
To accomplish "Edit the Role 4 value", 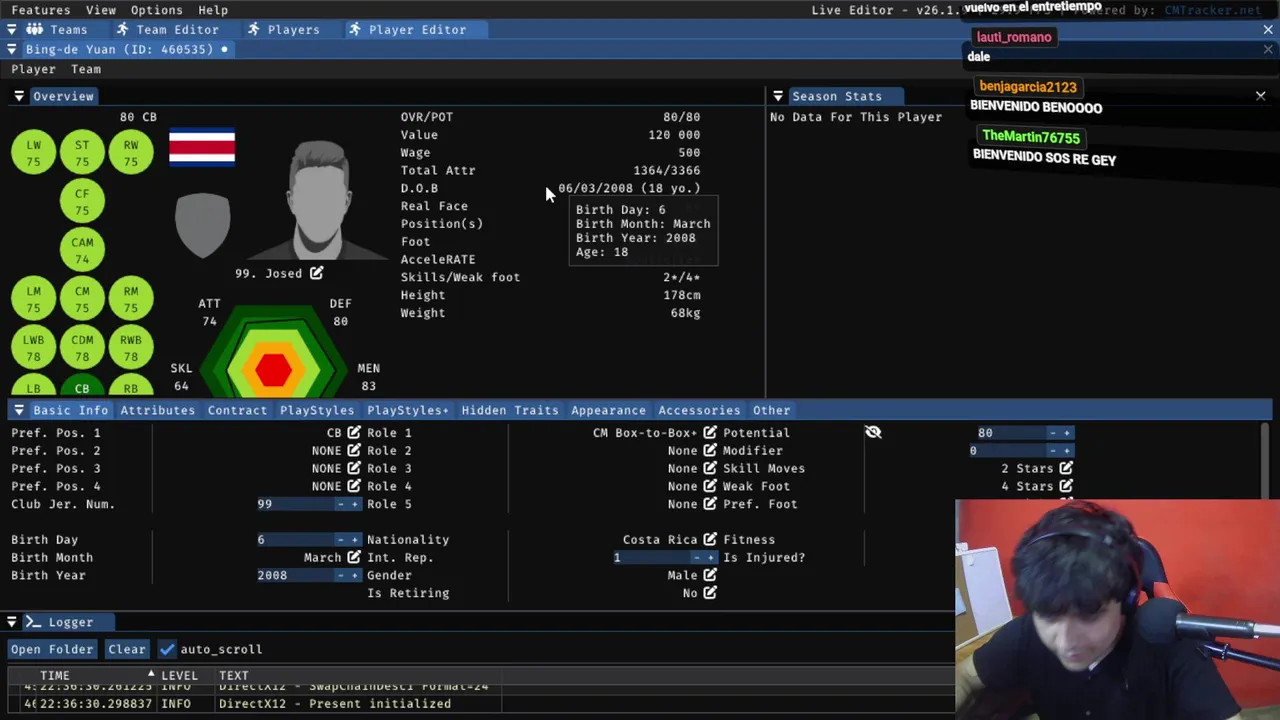I will point(710,487).
